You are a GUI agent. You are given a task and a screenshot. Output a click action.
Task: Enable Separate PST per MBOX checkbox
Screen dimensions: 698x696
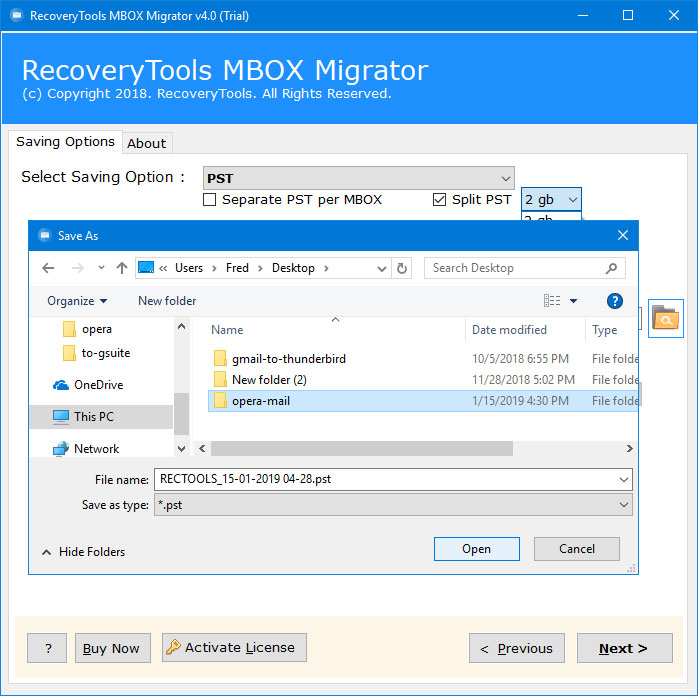click(x=209, y=199)
